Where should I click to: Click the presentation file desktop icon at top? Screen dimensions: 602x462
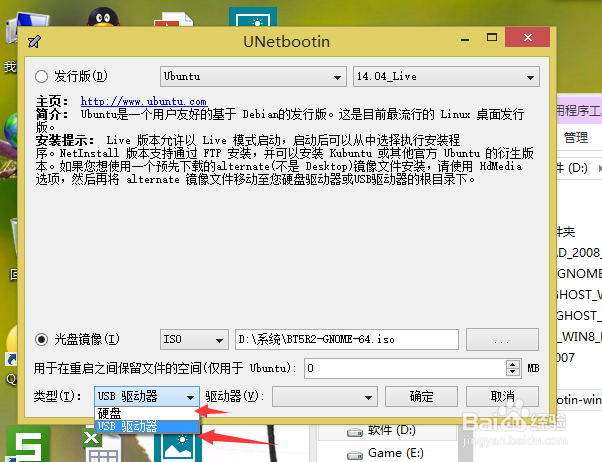(174, 19)
